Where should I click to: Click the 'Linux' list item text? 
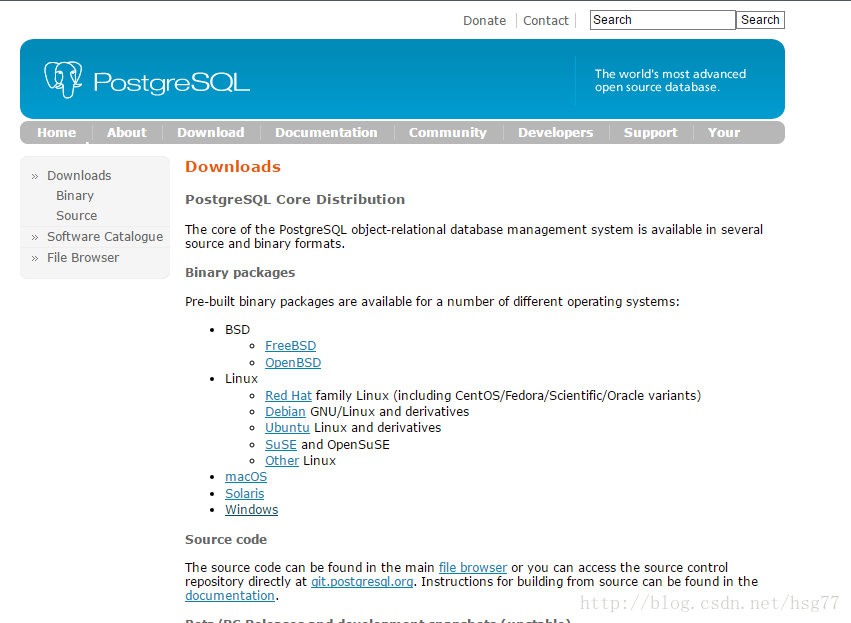pos(242,379)
